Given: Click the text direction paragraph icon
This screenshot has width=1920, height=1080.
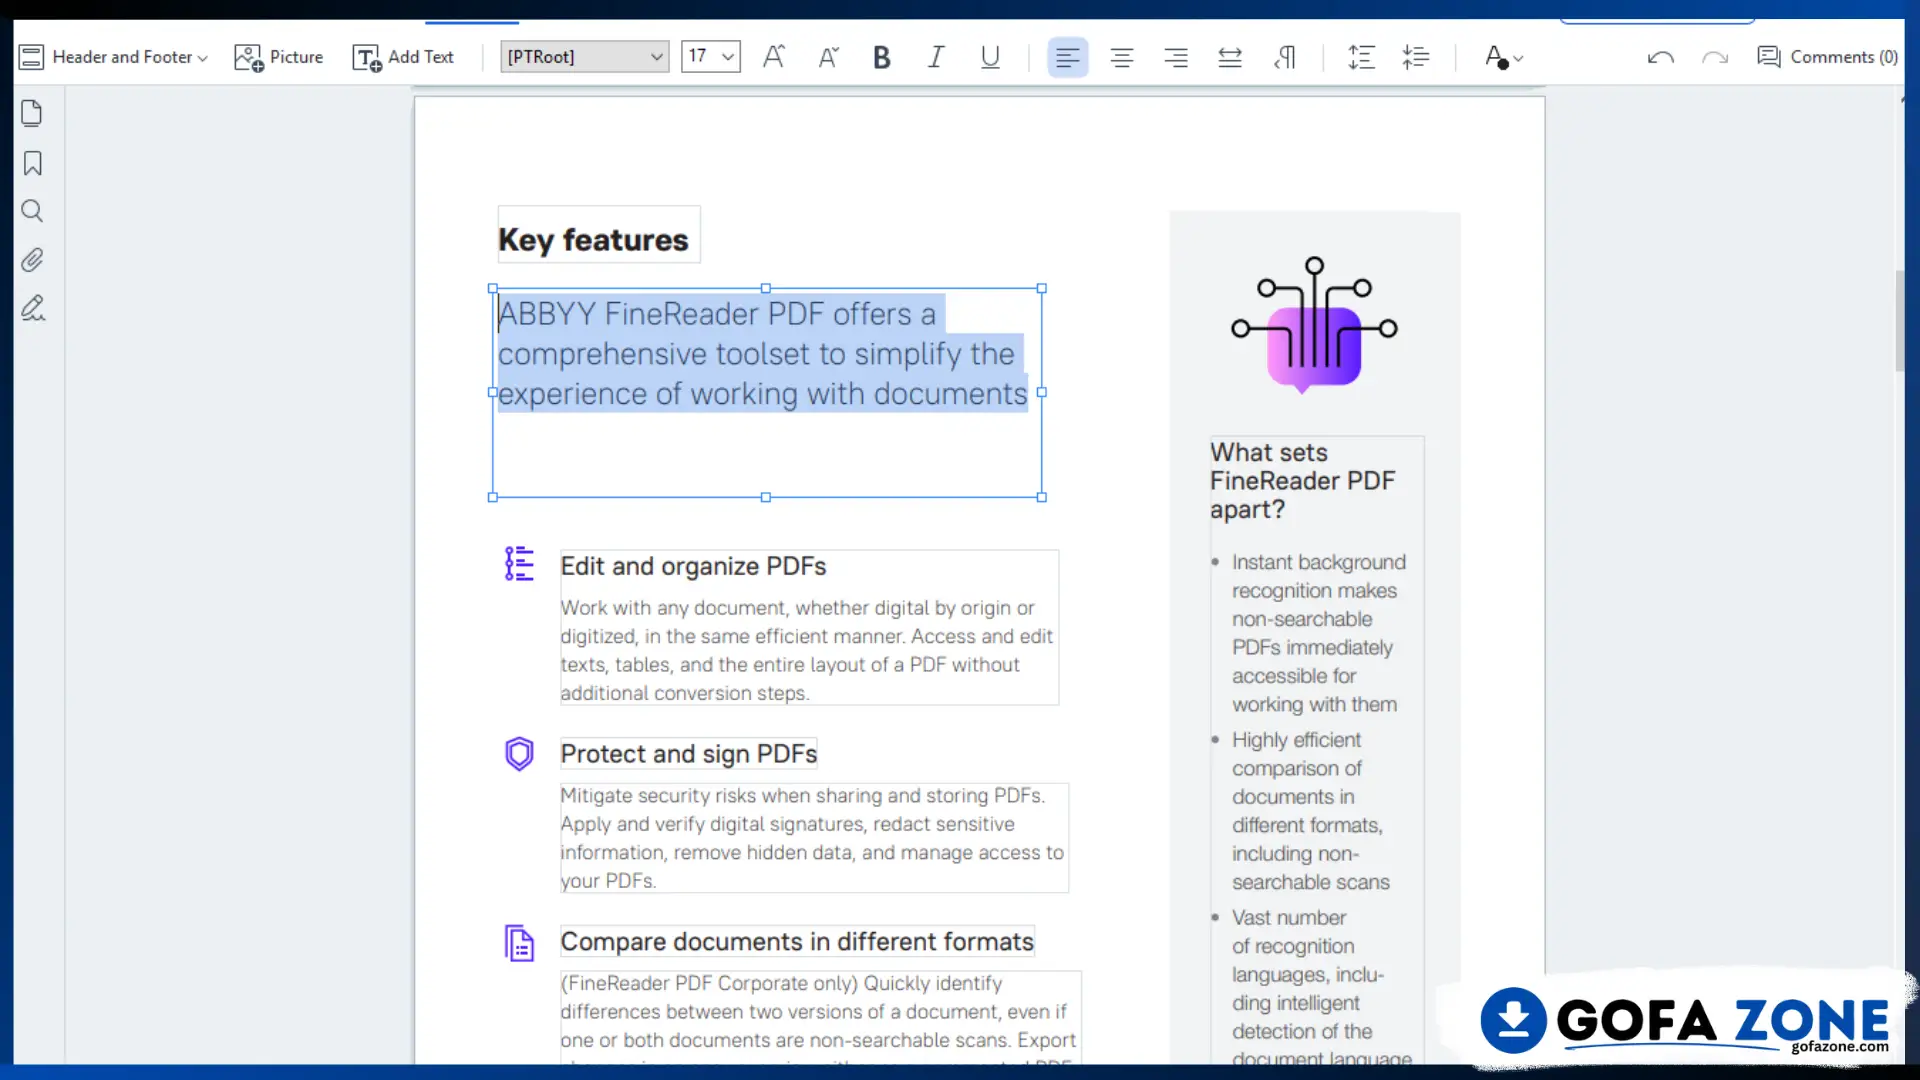Looking at the screenshot, I should click(x=1285, y=57).
